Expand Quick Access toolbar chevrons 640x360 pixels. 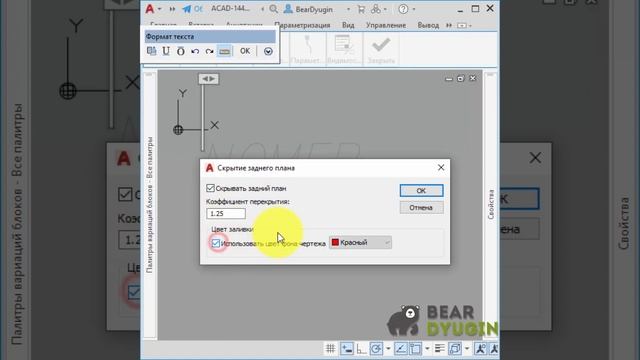172,9
